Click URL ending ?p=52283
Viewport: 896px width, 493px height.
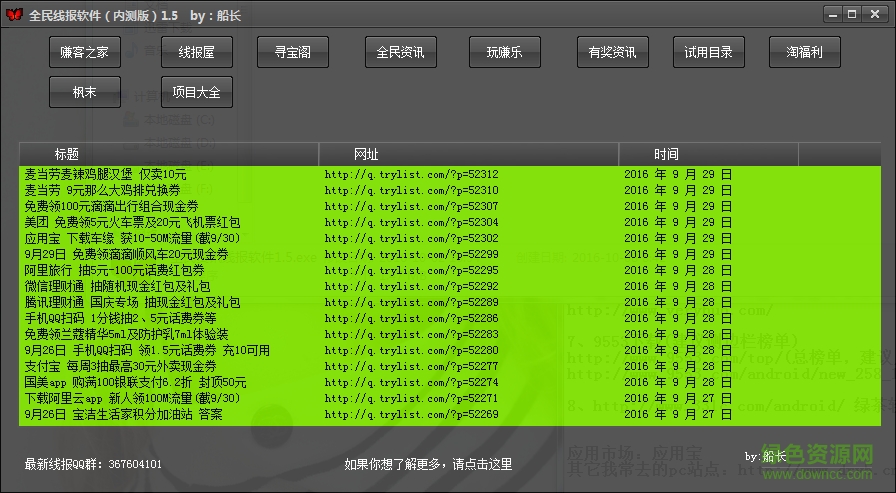pos(411,334)
